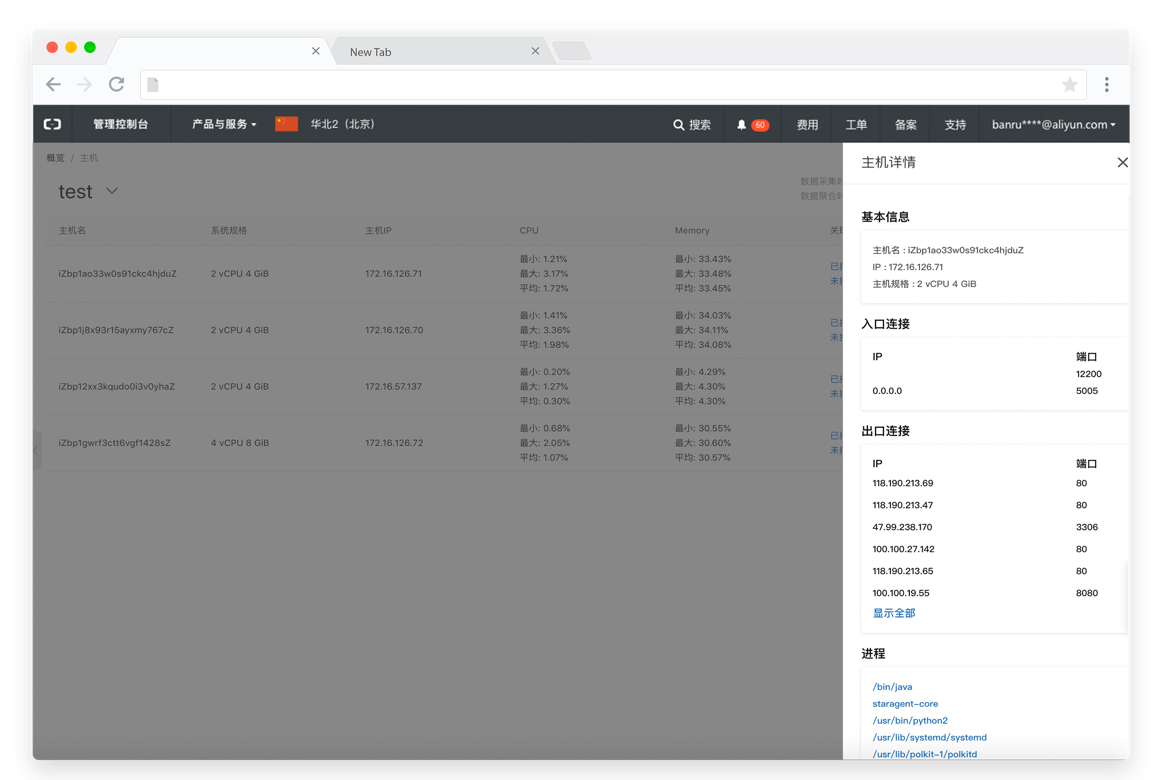Expand the test application dropdown chevron

tap(112, 191)
